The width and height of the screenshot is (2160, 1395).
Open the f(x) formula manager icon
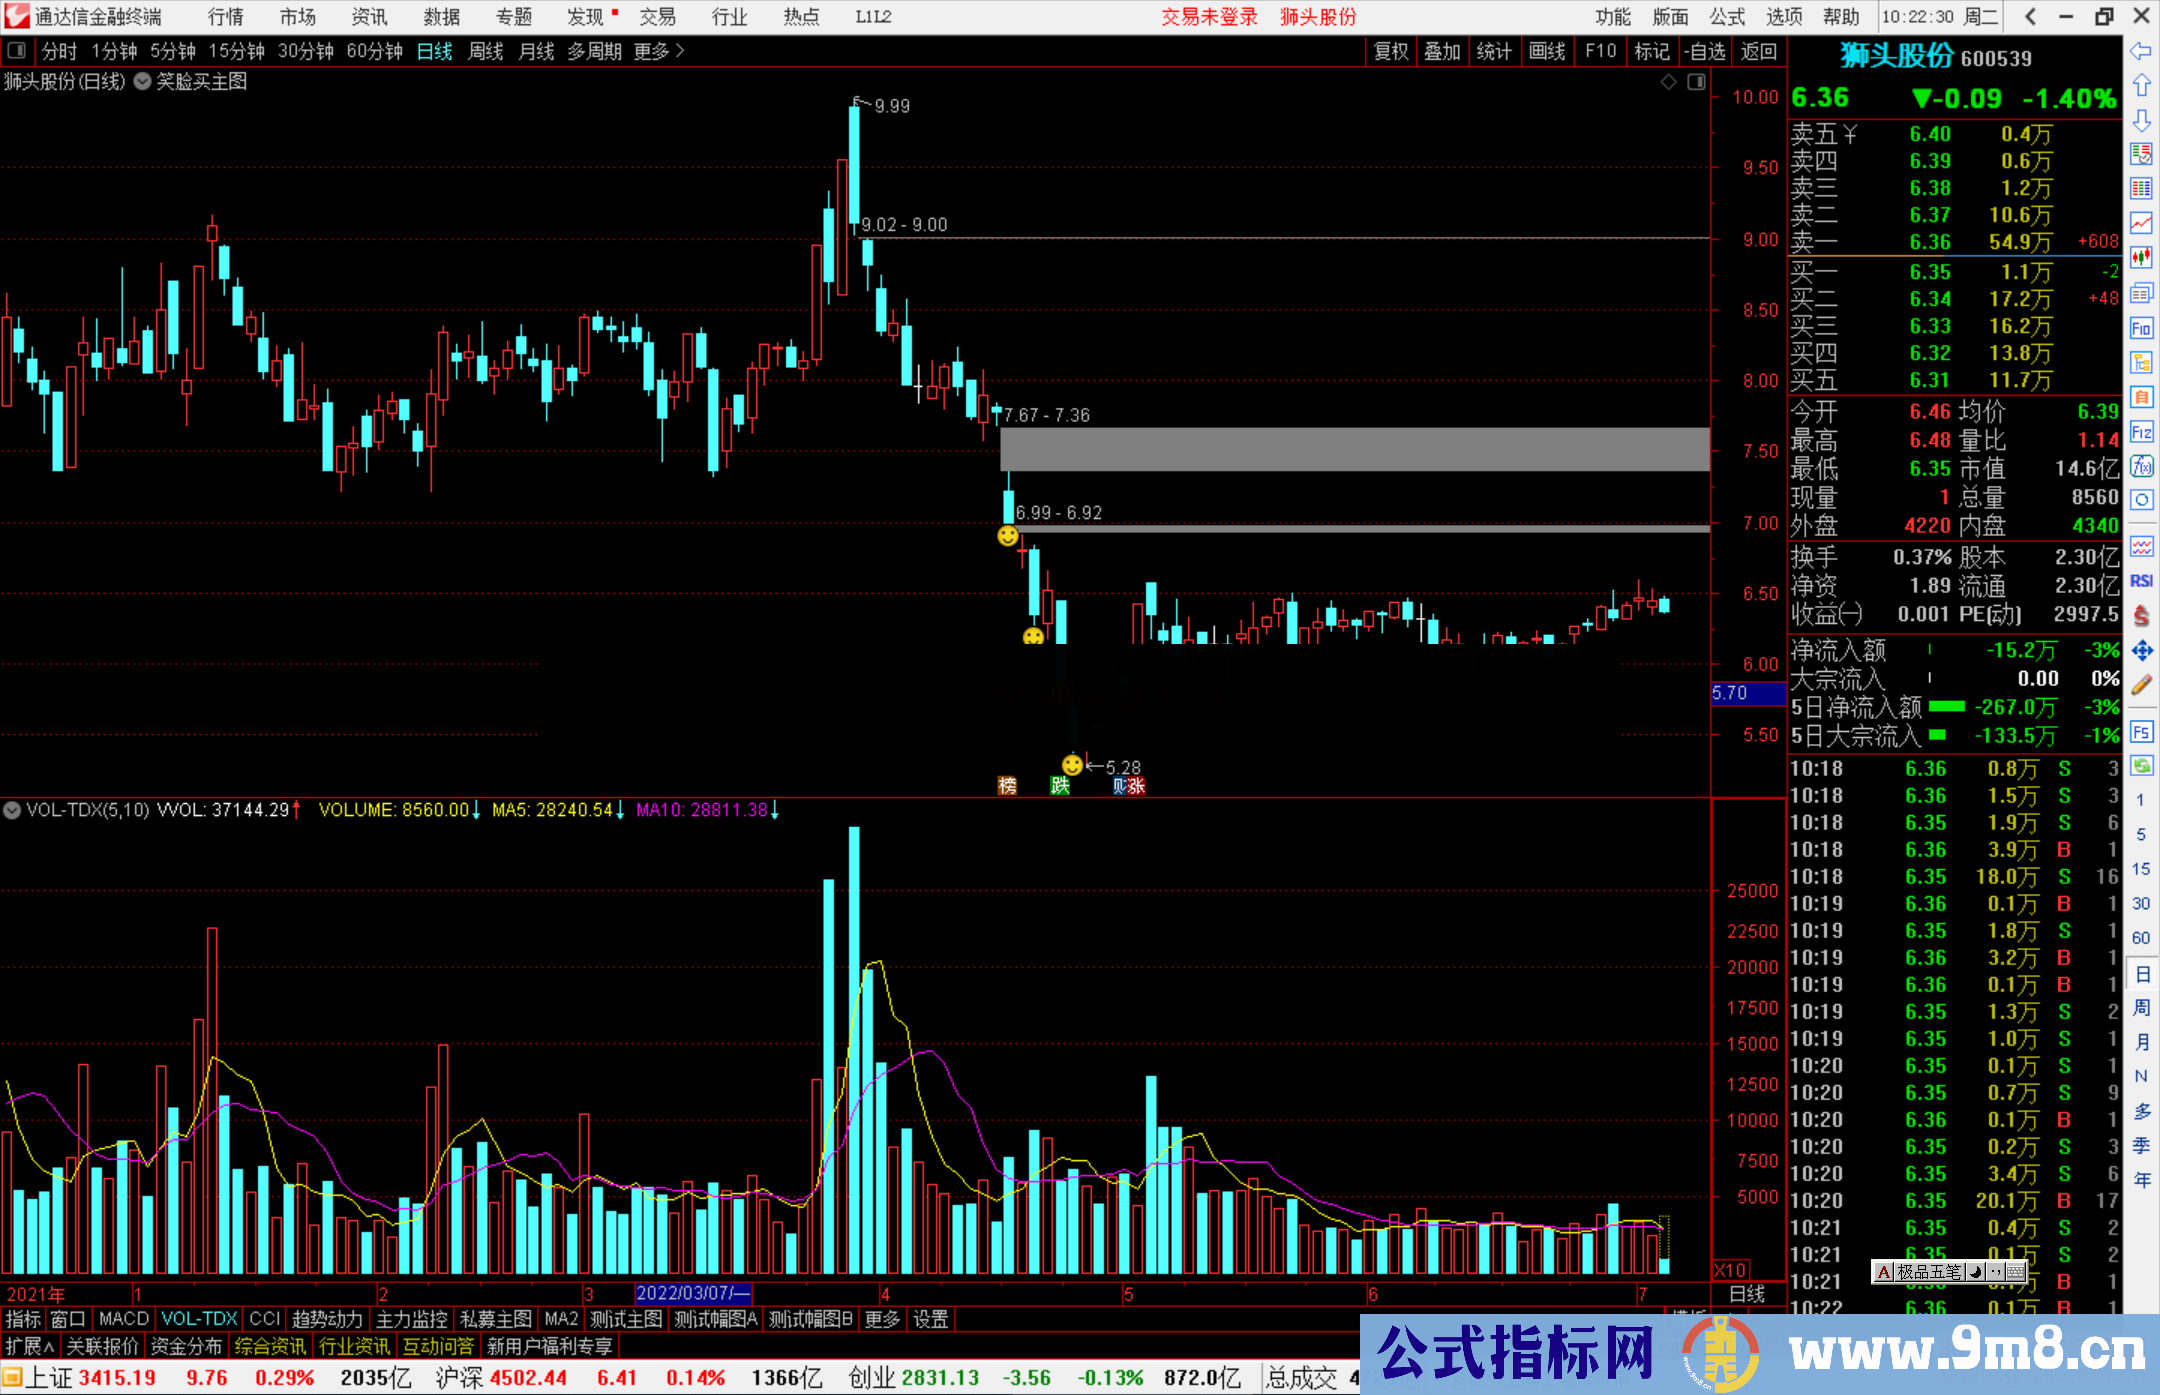tap(2141, 466)
